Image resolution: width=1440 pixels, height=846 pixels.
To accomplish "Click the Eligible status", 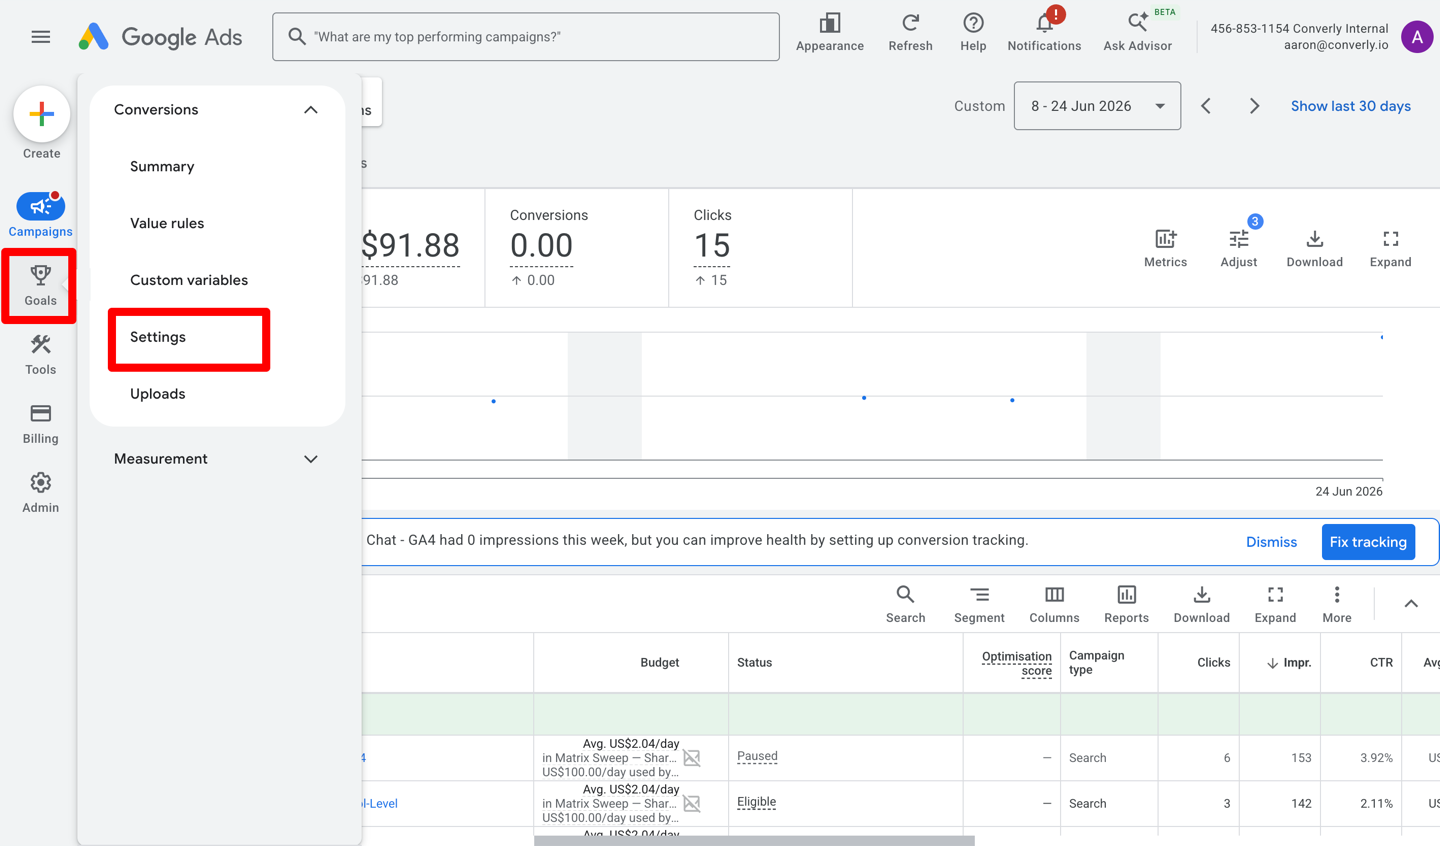I will click(756, 802).
